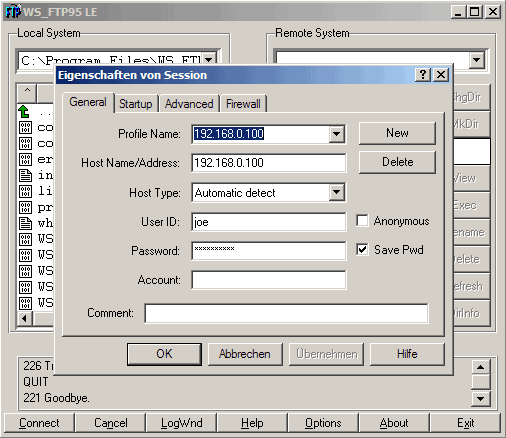Select the 'er' file icon in local list
The image size is (506, 438).
pyautogui.click(x=25, y=159)
